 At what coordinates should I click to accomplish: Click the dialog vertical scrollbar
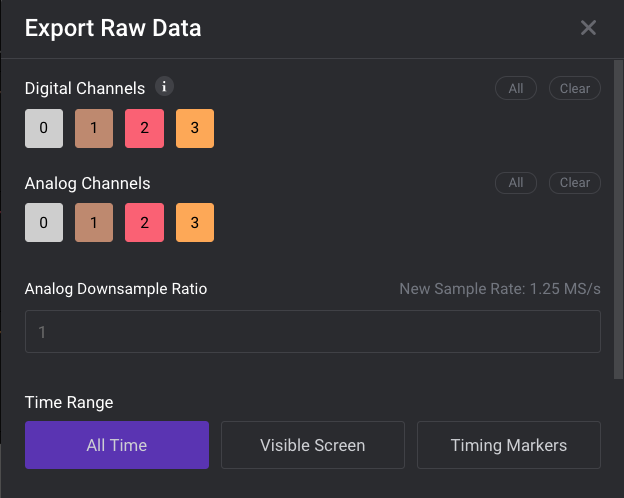pyautogui.click(x=618, y=220)
